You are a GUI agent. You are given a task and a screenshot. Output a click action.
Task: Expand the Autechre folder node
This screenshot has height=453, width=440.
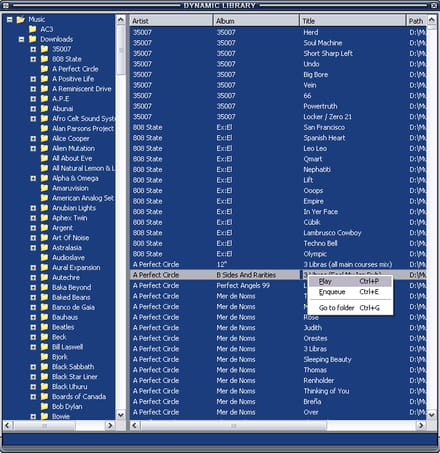[x=33, y=278]
